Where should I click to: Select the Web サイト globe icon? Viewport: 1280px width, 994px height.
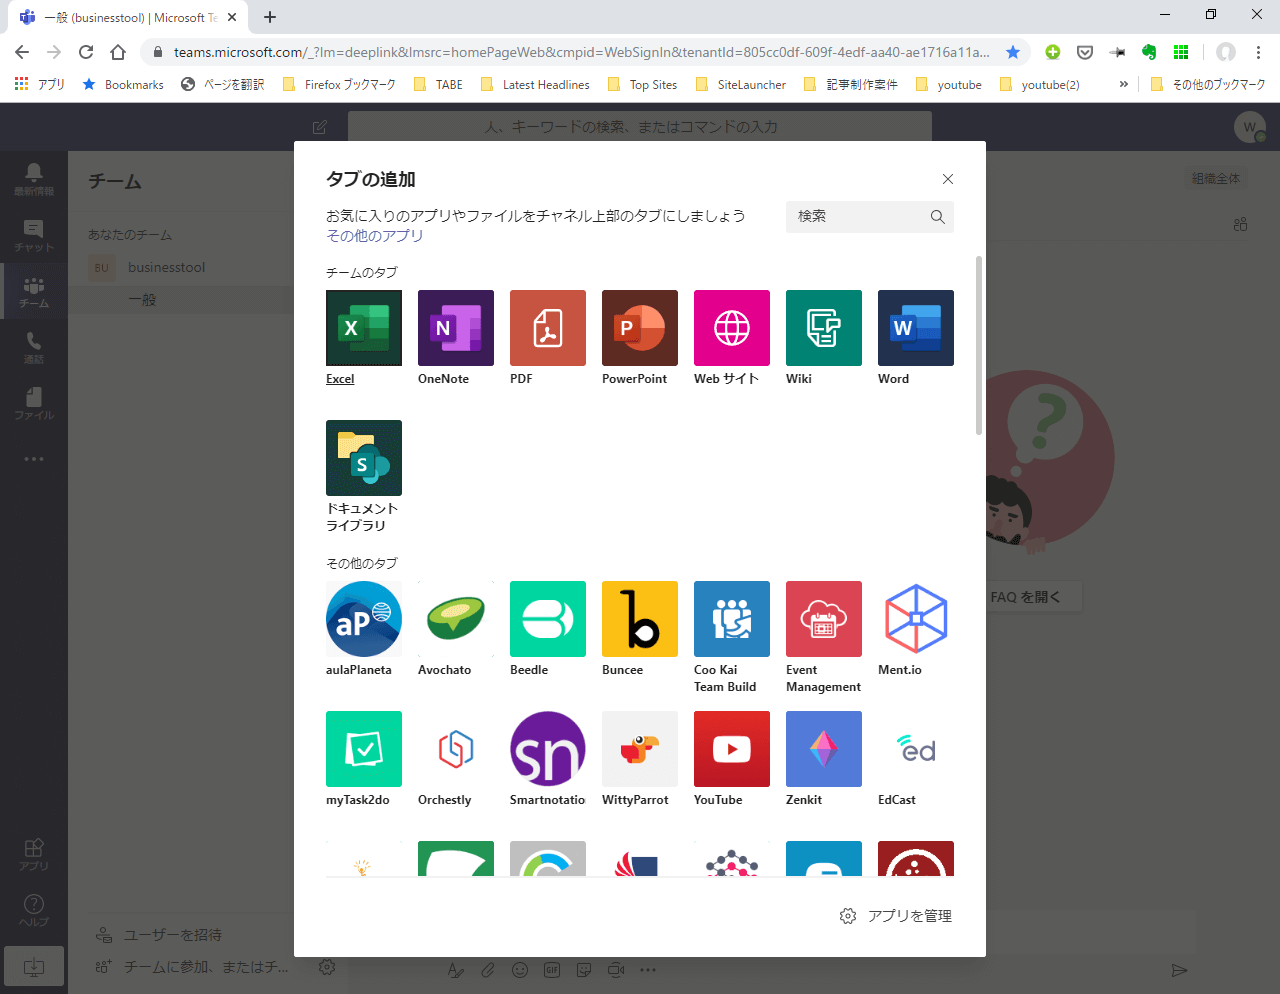click(x=732, y=328)
